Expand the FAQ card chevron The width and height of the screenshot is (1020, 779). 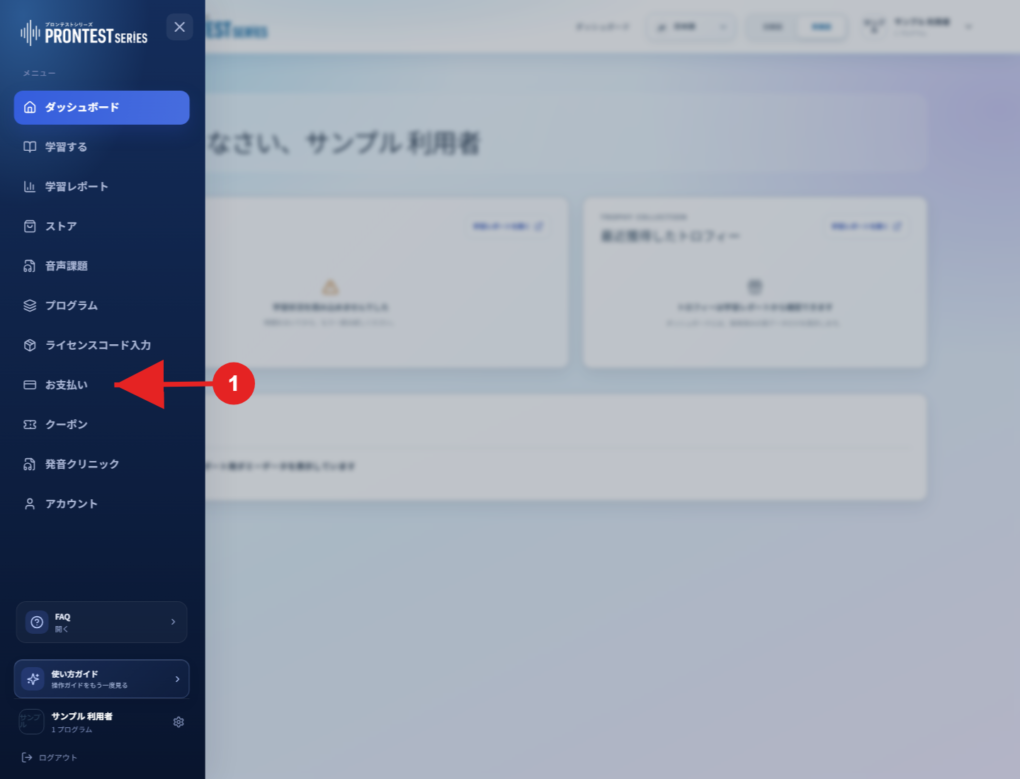click(x=173, y=622)
